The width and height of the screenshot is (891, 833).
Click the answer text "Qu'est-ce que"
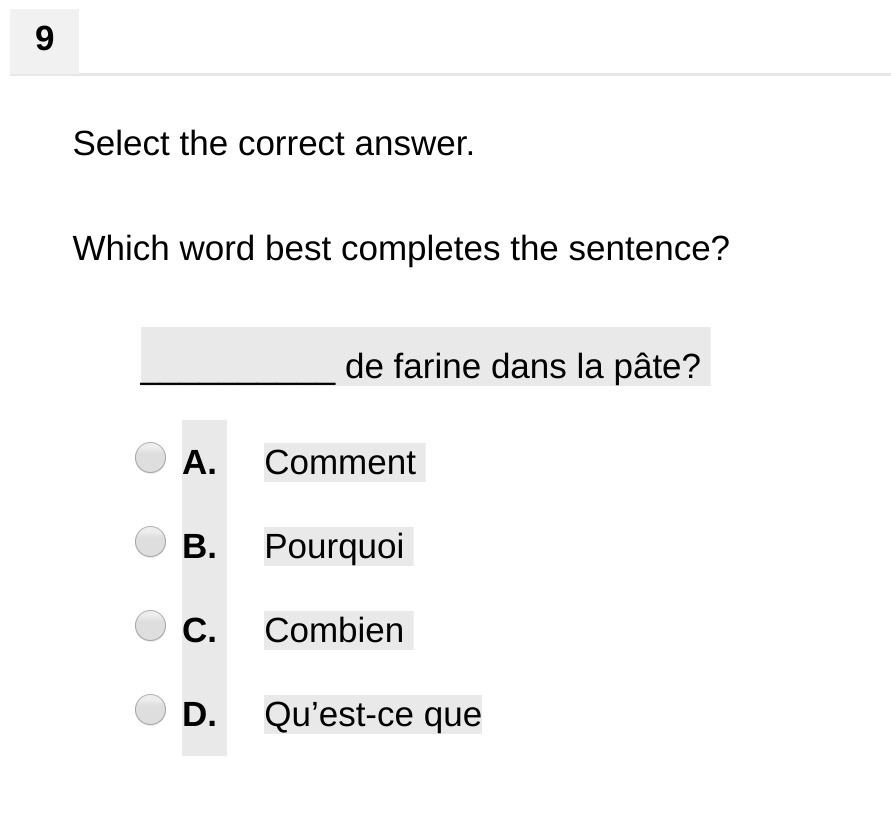pyautogui.click(x=372, y=715)
